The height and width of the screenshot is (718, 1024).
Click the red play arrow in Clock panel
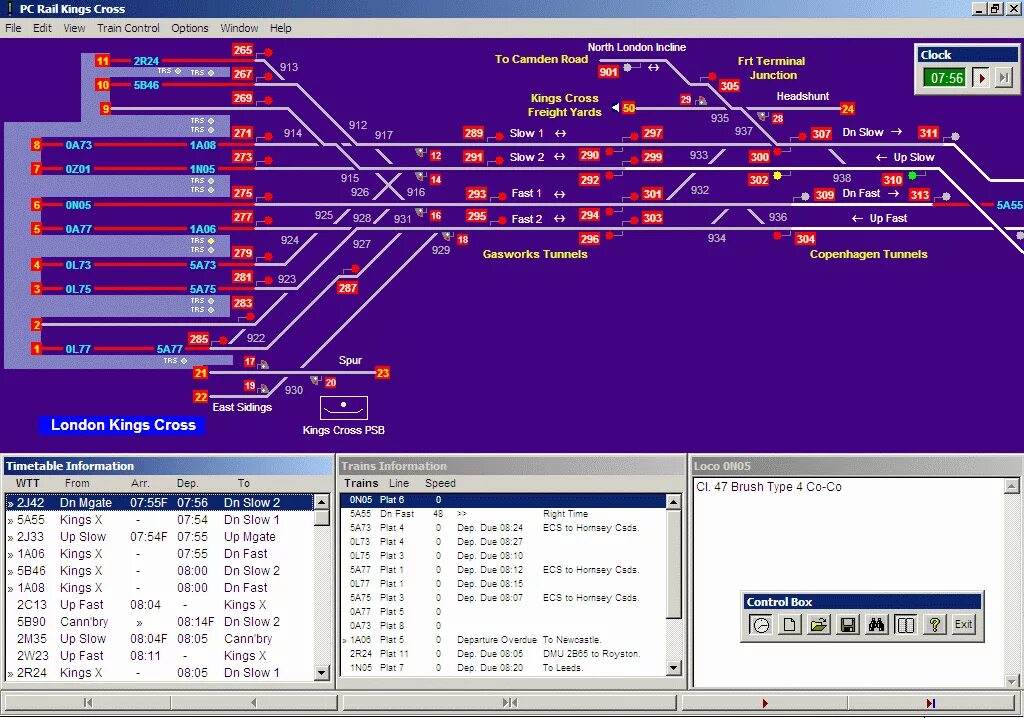981,78
